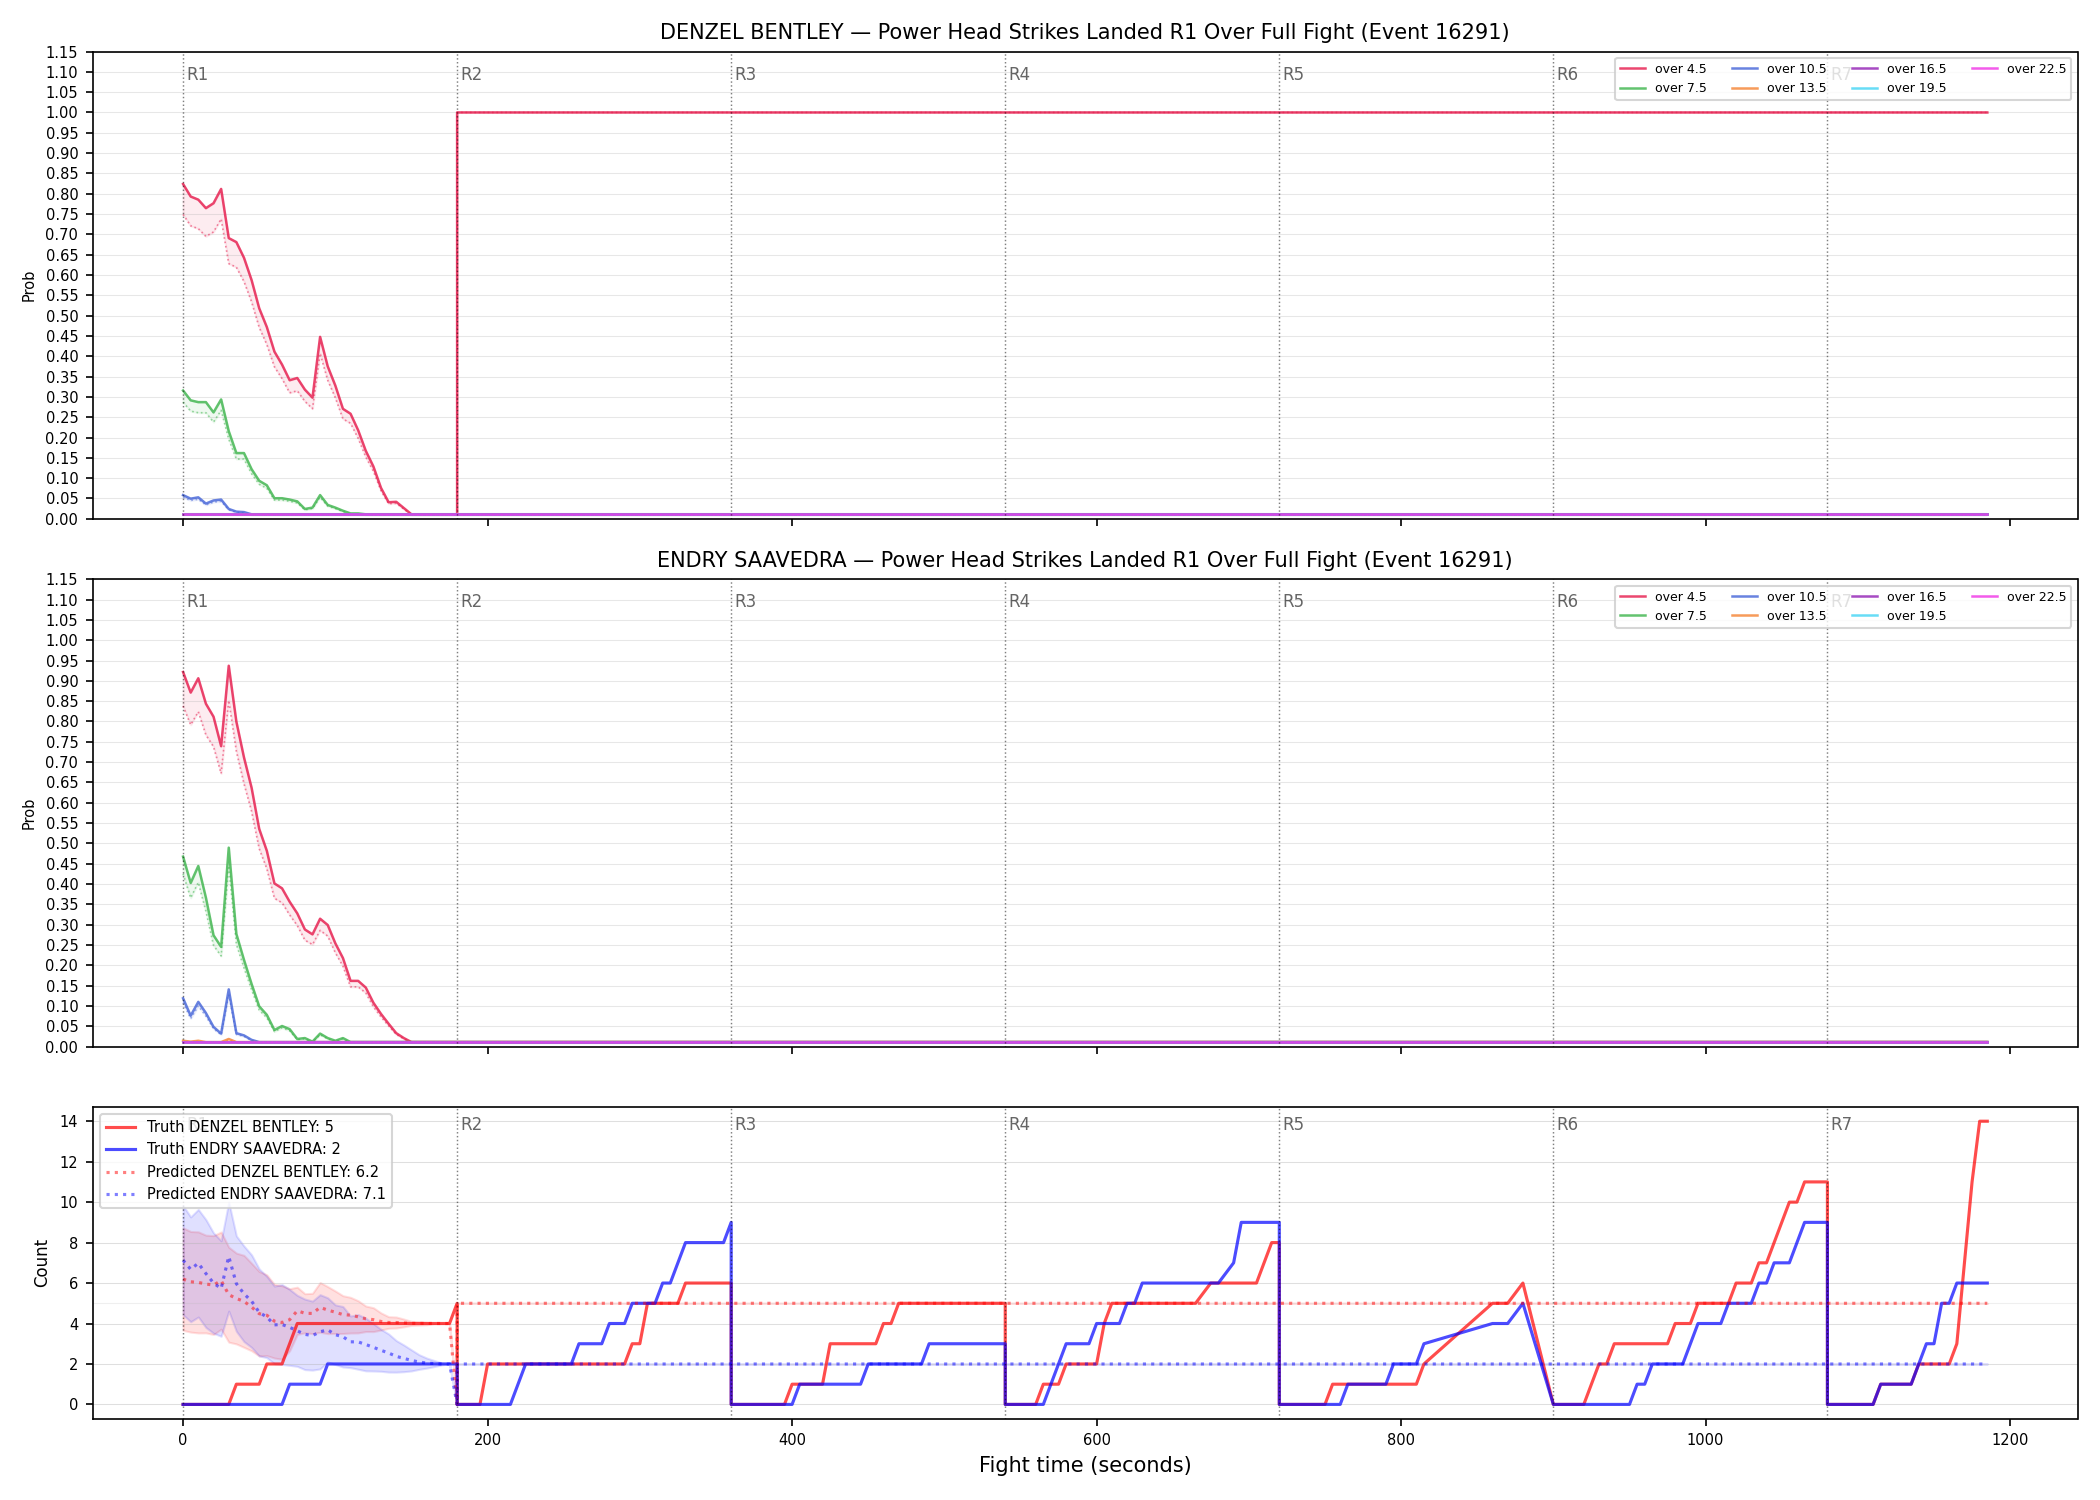Click 'Predicted DENZEL BENTLEY: 6.2' legend entry
2100x1500 pixels.
242,1172
